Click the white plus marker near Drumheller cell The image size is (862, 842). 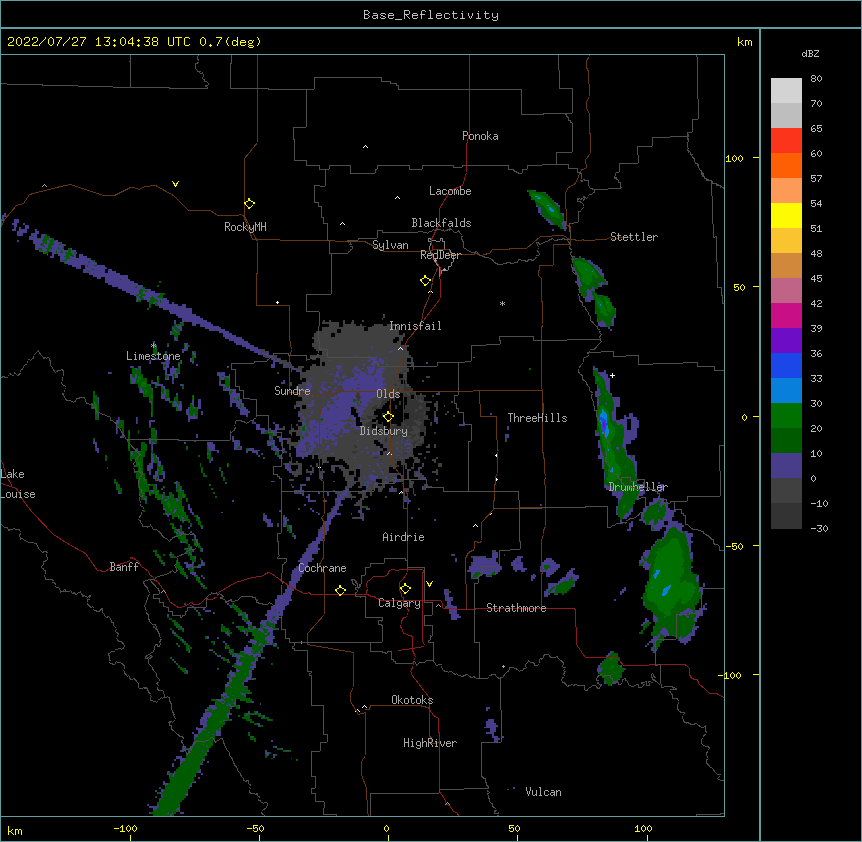click(x=612, y=375)
